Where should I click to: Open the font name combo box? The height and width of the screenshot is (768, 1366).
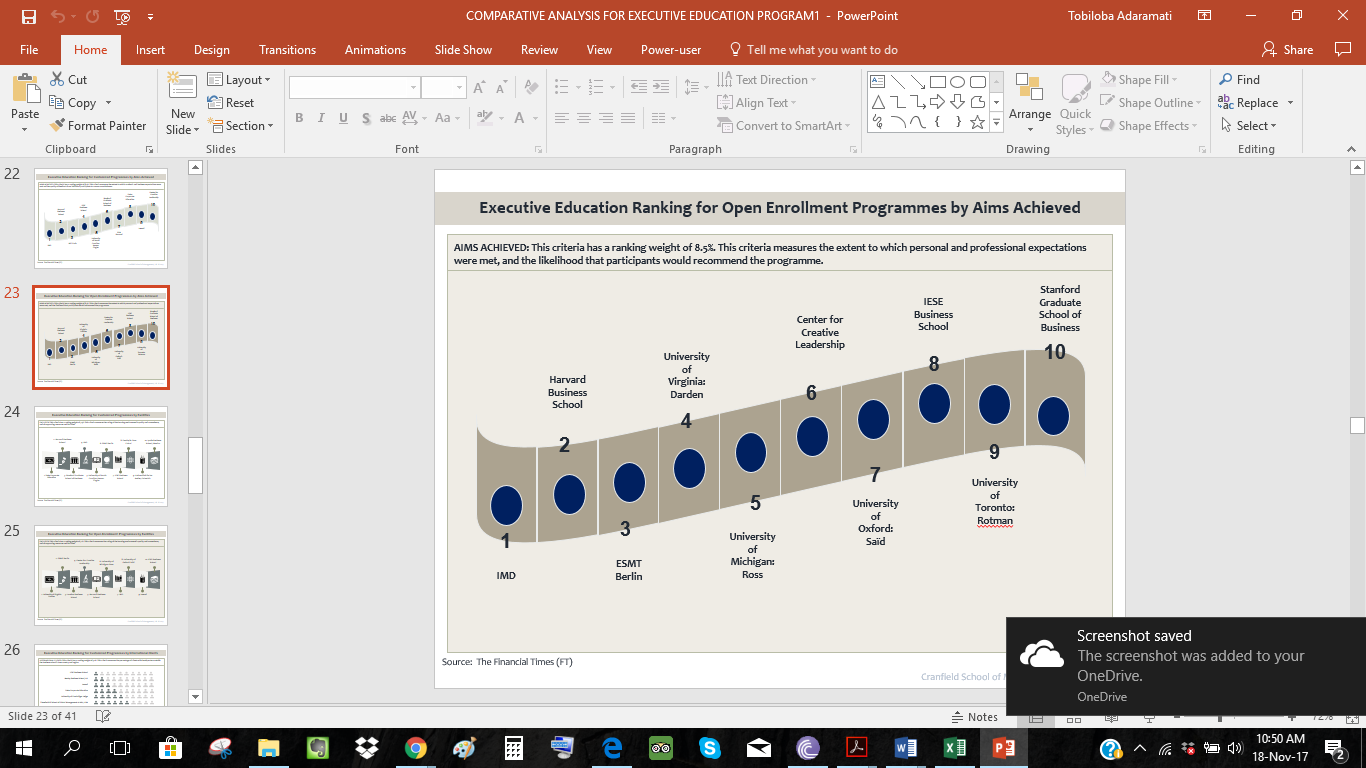click(x=354, y=88)
